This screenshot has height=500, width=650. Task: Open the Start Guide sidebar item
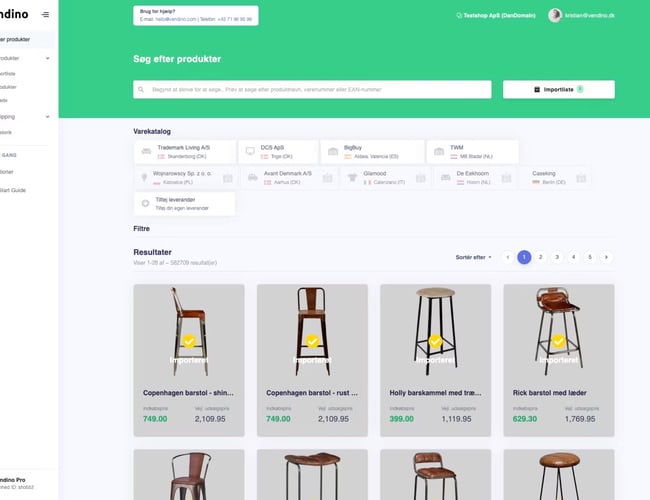click(13, 190)
